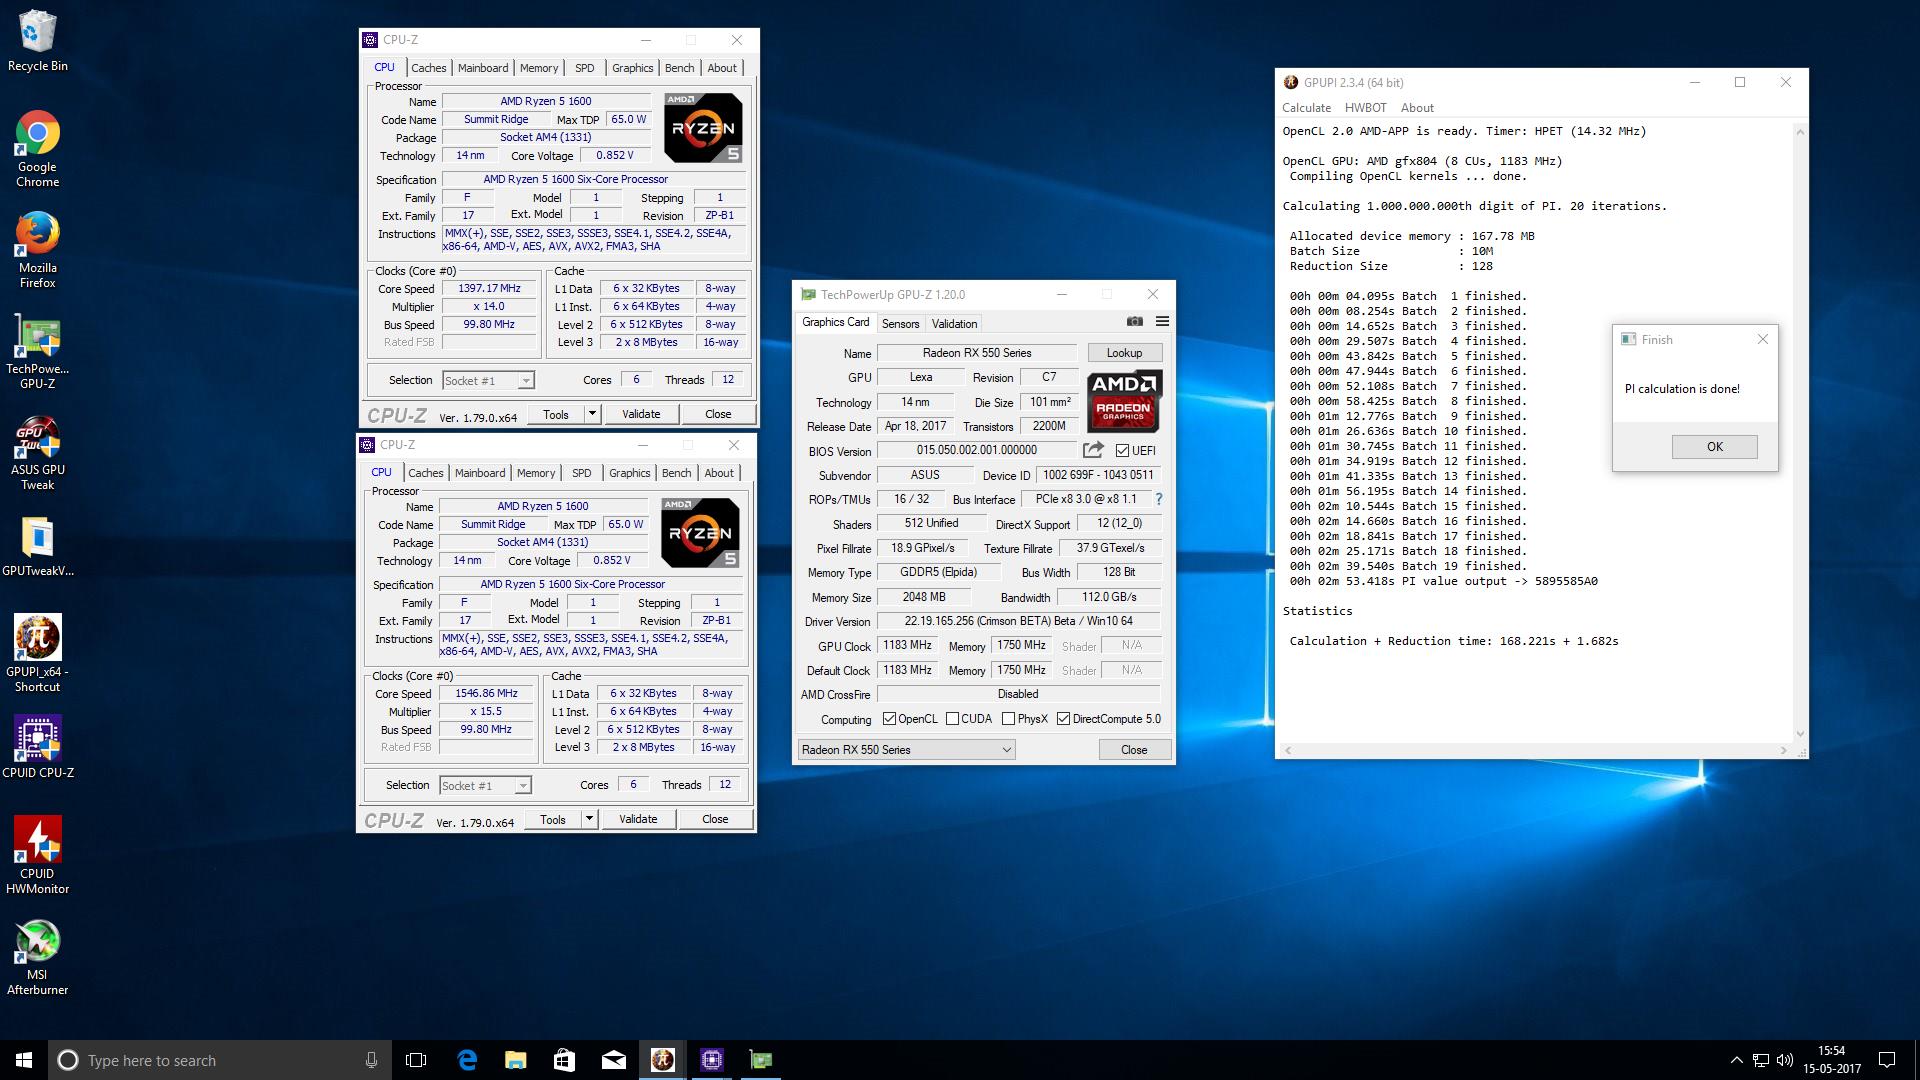Click the BIOS export share icon in GPU-Z
This screenshot has height=1080, width=1920.
1093,450
